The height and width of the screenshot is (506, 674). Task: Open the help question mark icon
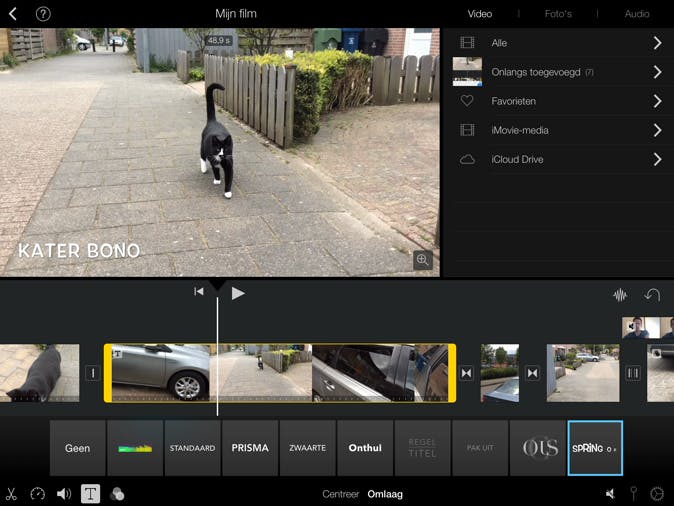click(43, 14)
